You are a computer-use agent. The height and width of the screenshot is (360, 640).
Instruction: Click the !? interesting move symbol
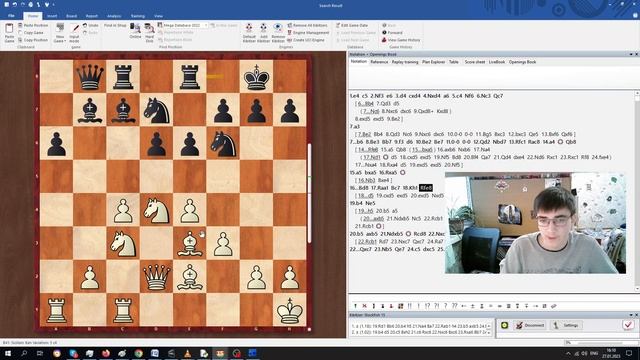(x=427, y=306)
